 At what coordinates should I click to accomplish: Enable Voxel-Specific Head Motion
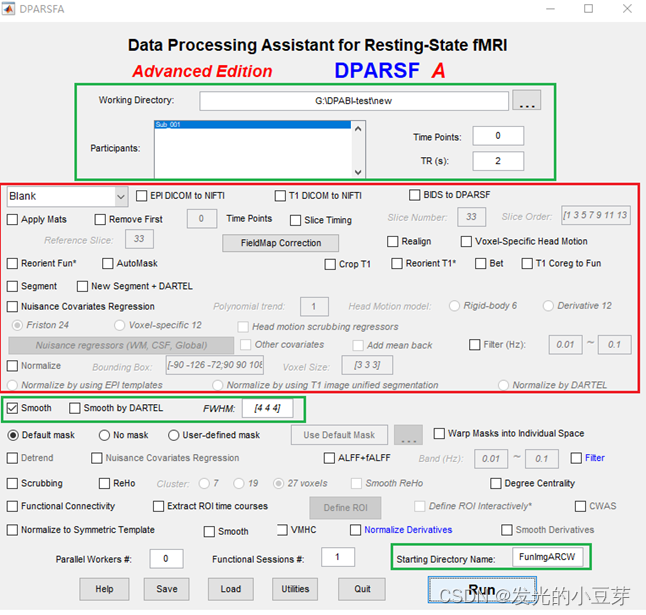(466, 241)
